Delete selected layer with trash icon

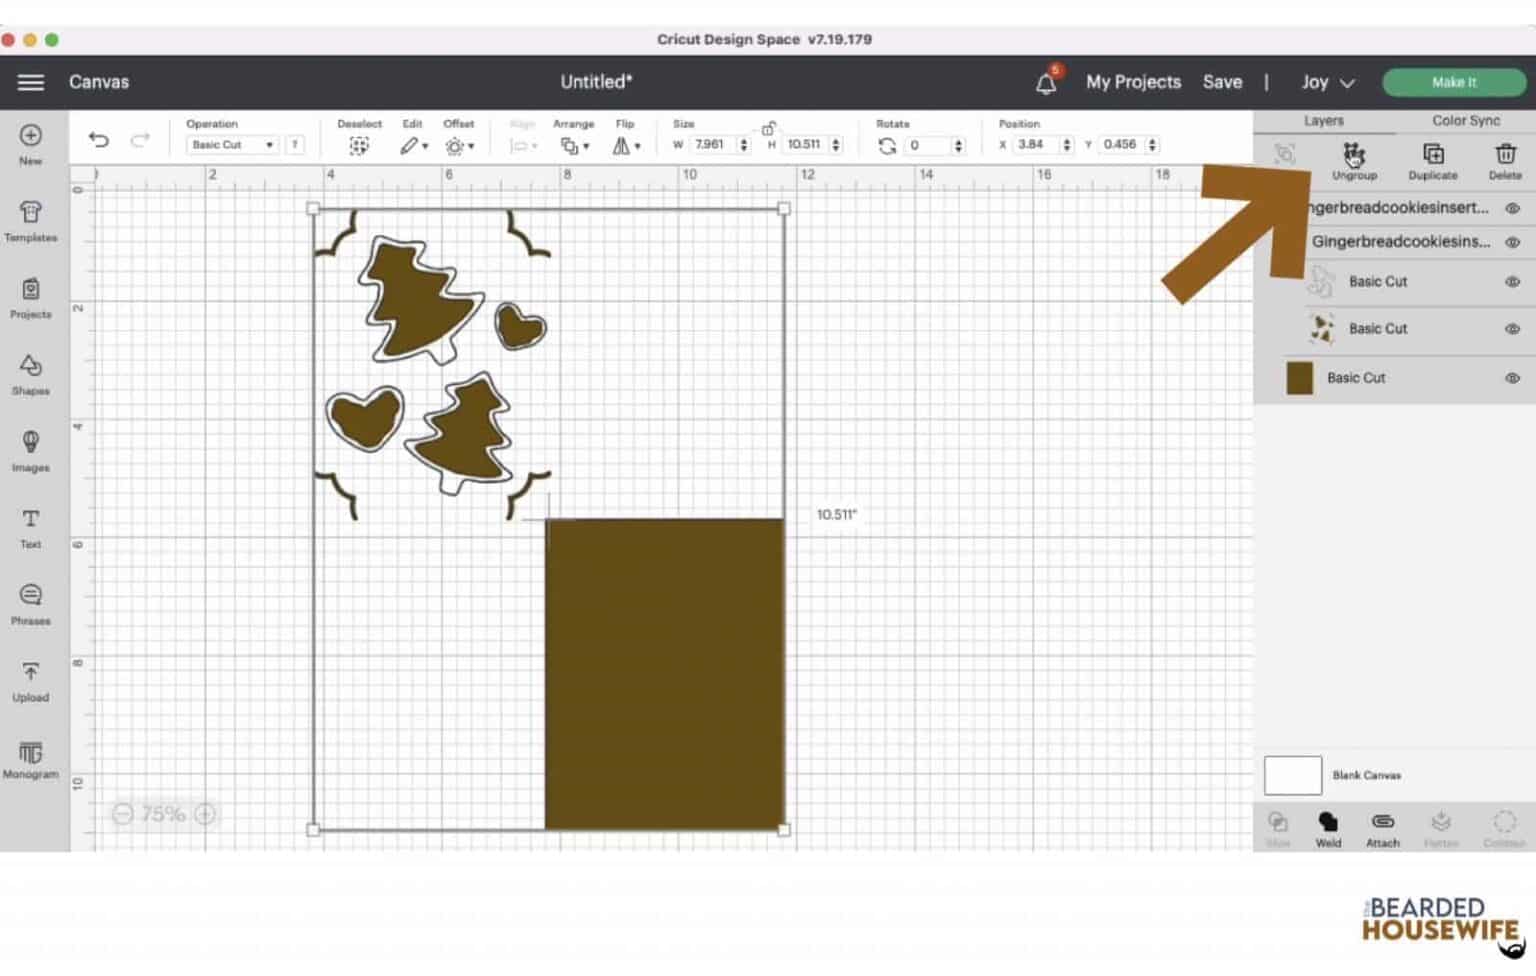tap(1505, 159)
